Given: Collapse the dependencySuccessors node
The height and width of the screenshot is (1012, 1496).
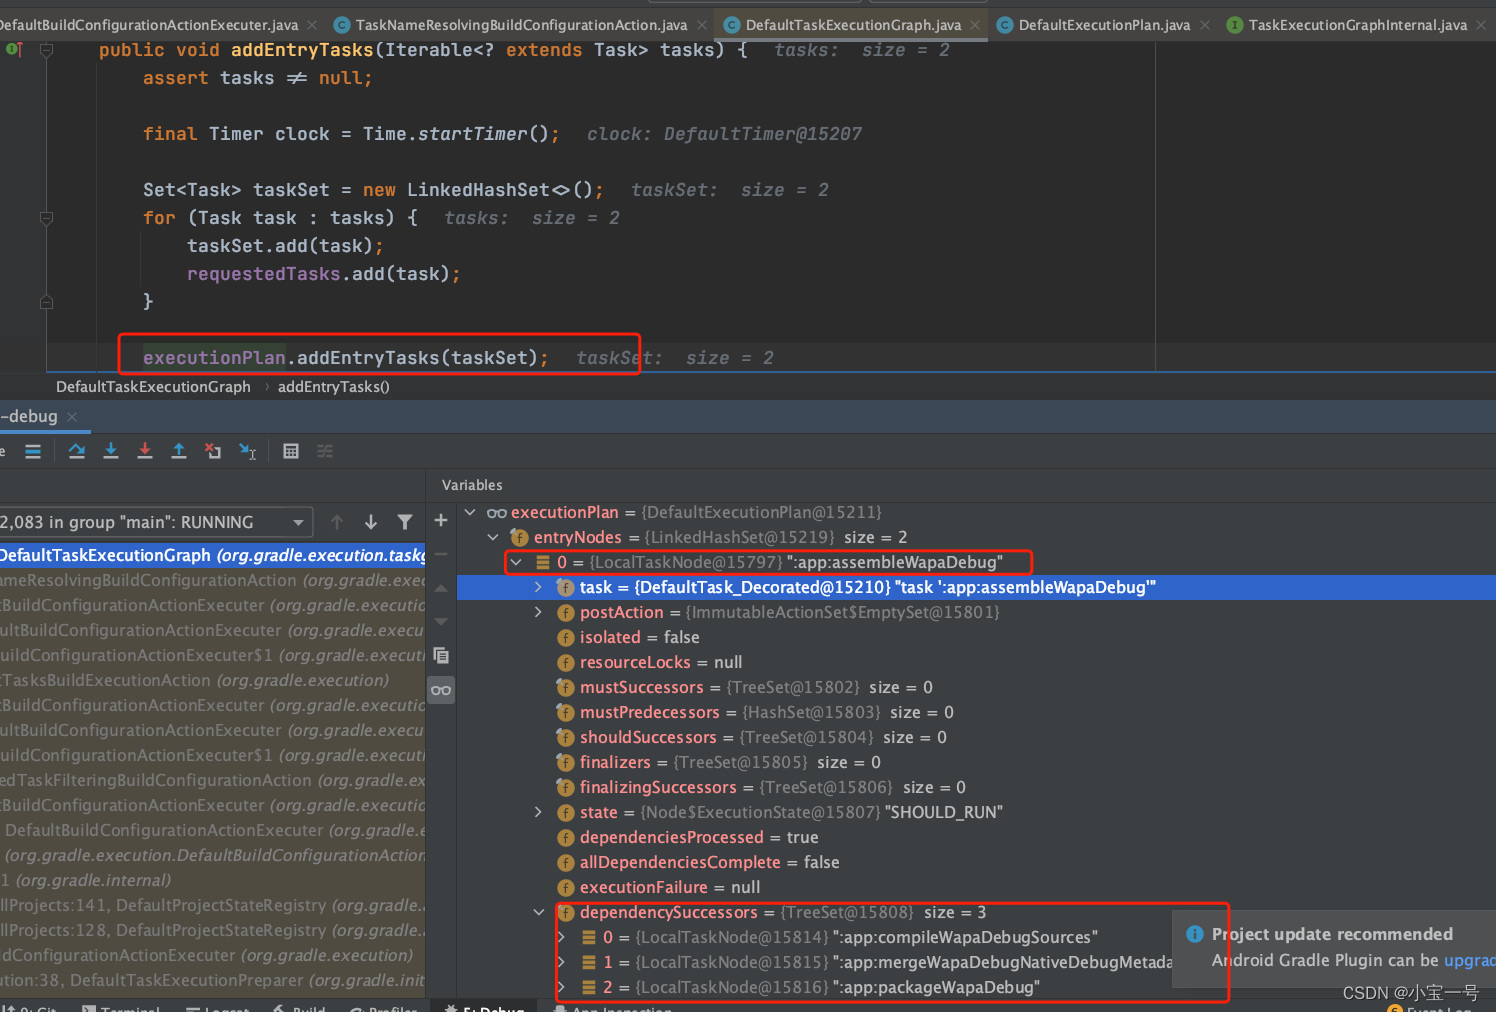Looking at the screenshot, I should click(538, 912).
